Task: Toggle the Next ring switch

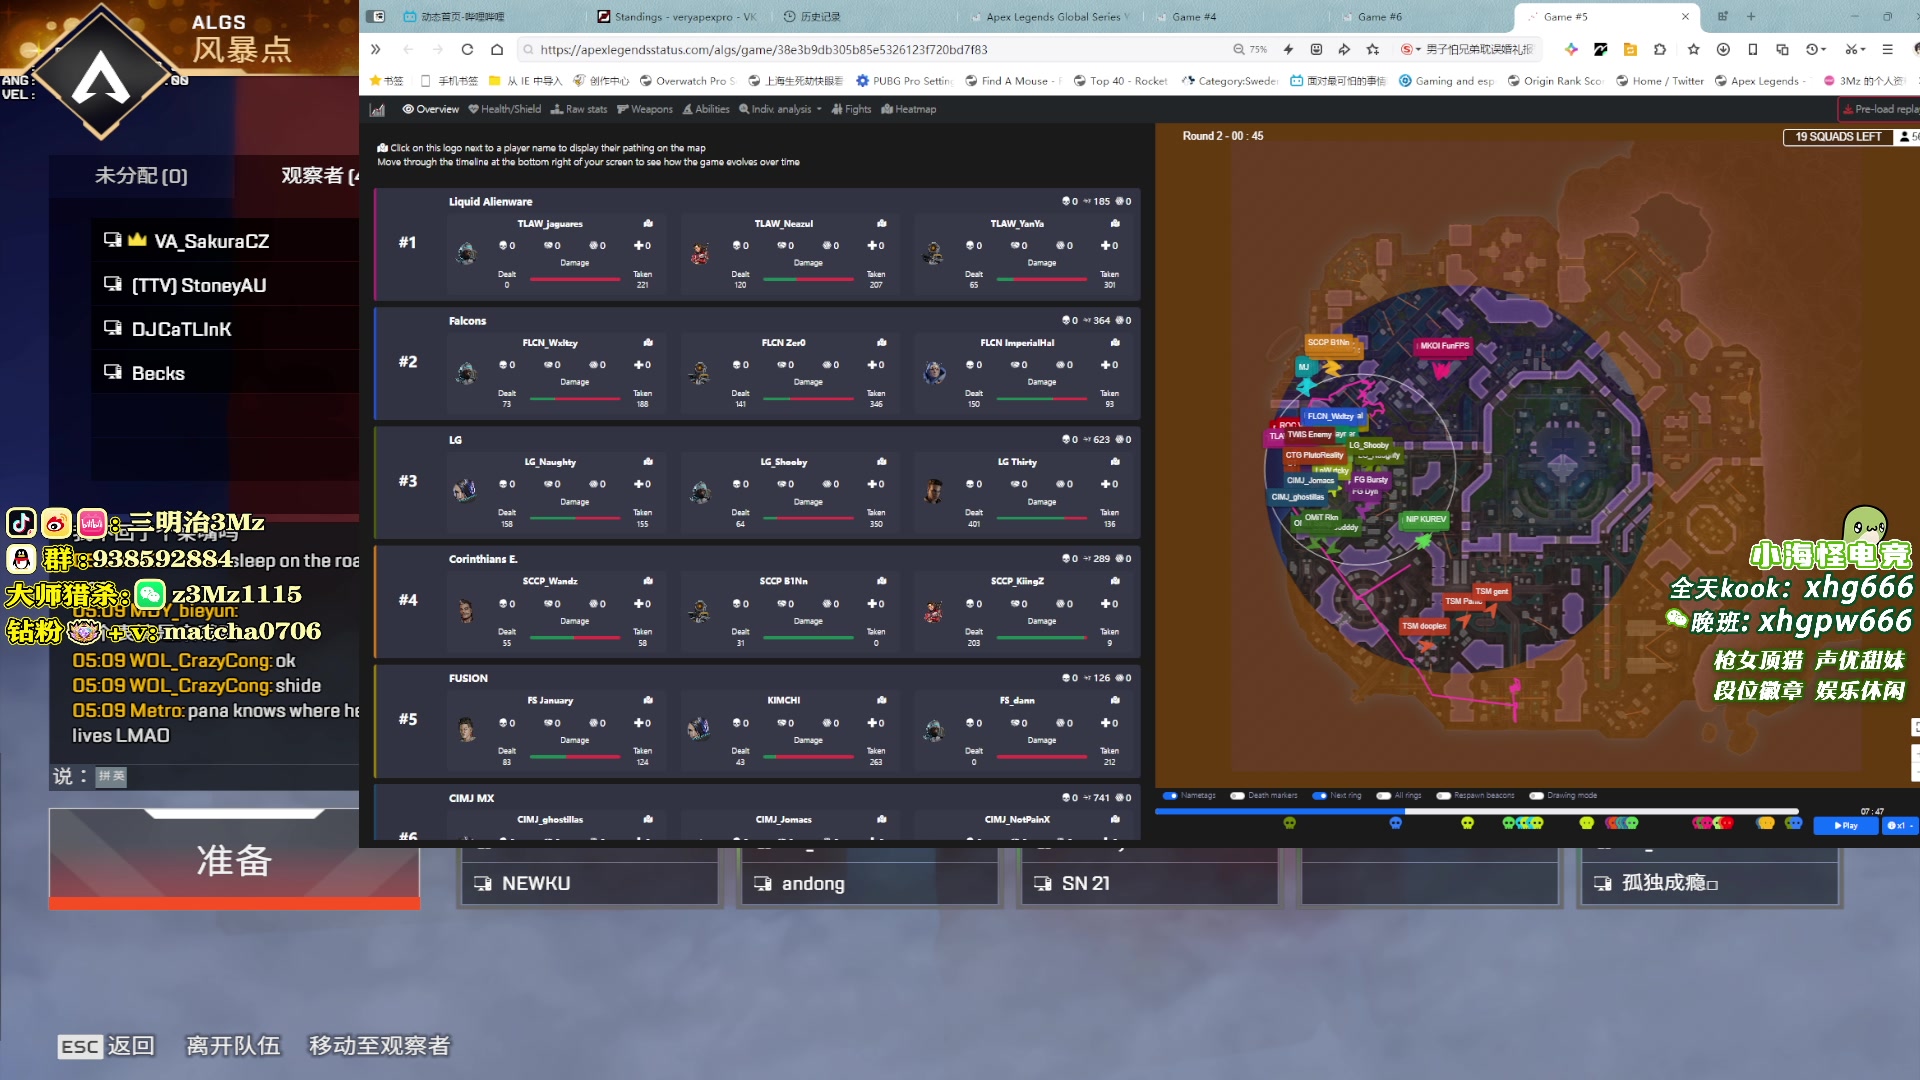Action: [x=1319, y=796]
